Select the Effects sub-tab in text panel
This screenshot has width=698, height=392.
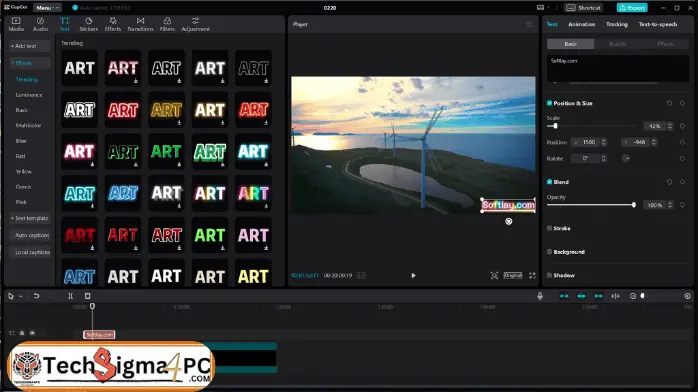pyautogui.click(x=665, y=44)
